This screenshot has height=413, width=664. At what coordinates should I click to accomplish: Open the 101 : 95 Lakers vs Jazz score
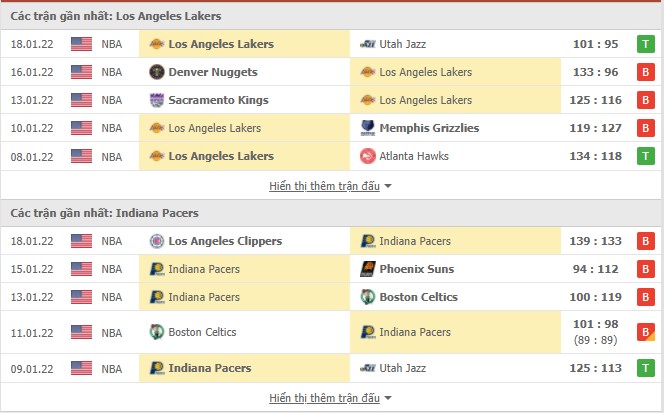click(x=596, y=44)
